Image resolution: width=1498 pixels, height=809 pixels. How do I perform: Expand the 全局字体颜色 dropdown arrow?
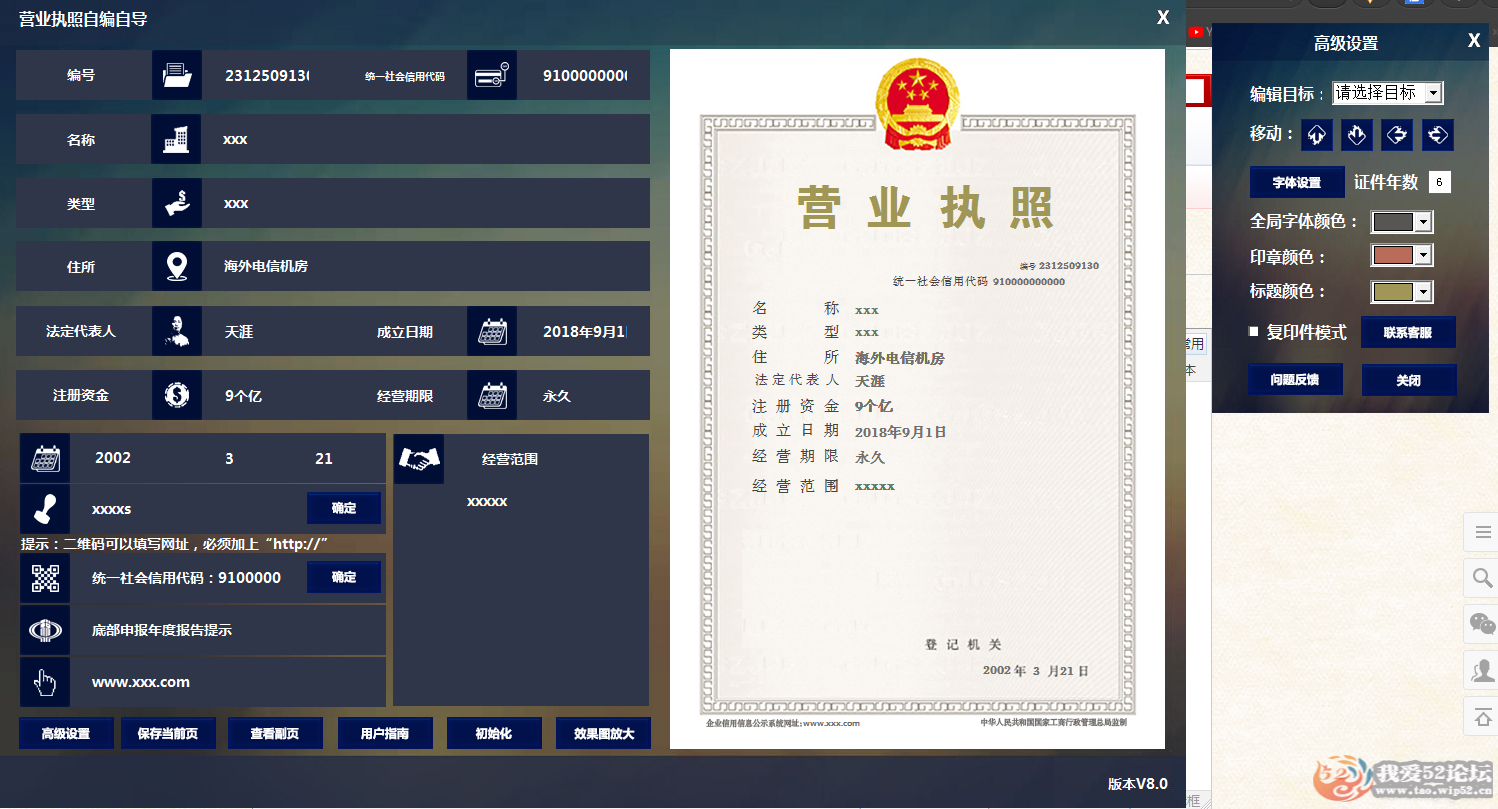pyautogui.click(x=1424, y=222)
